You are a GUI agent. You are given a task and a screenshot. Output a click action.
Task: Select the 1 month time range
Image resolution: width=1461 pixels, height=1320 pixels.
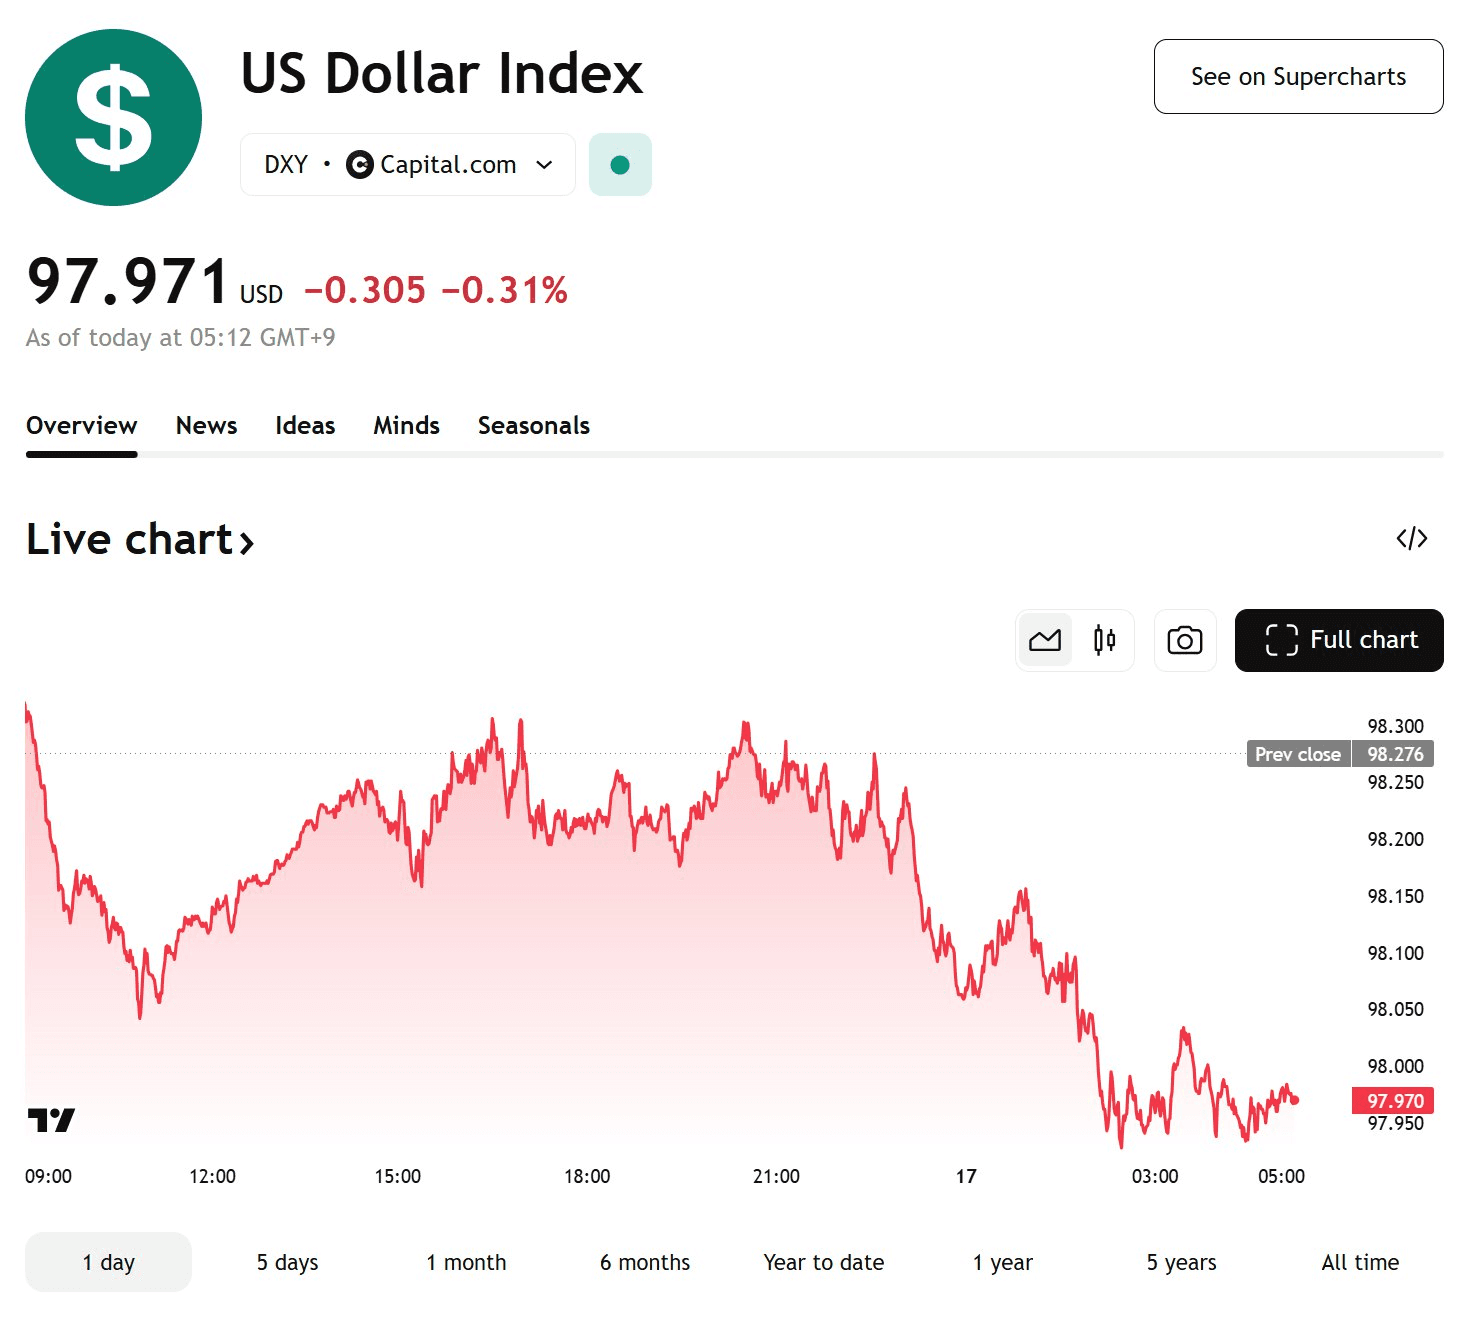click(x=466, y=1262)
